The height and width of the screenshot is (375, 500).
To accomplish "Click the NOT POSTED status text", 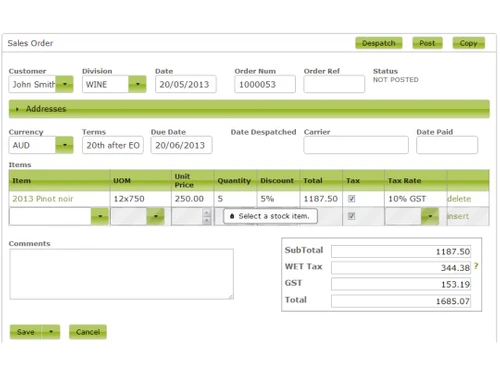I will click(x=396, y=80).
